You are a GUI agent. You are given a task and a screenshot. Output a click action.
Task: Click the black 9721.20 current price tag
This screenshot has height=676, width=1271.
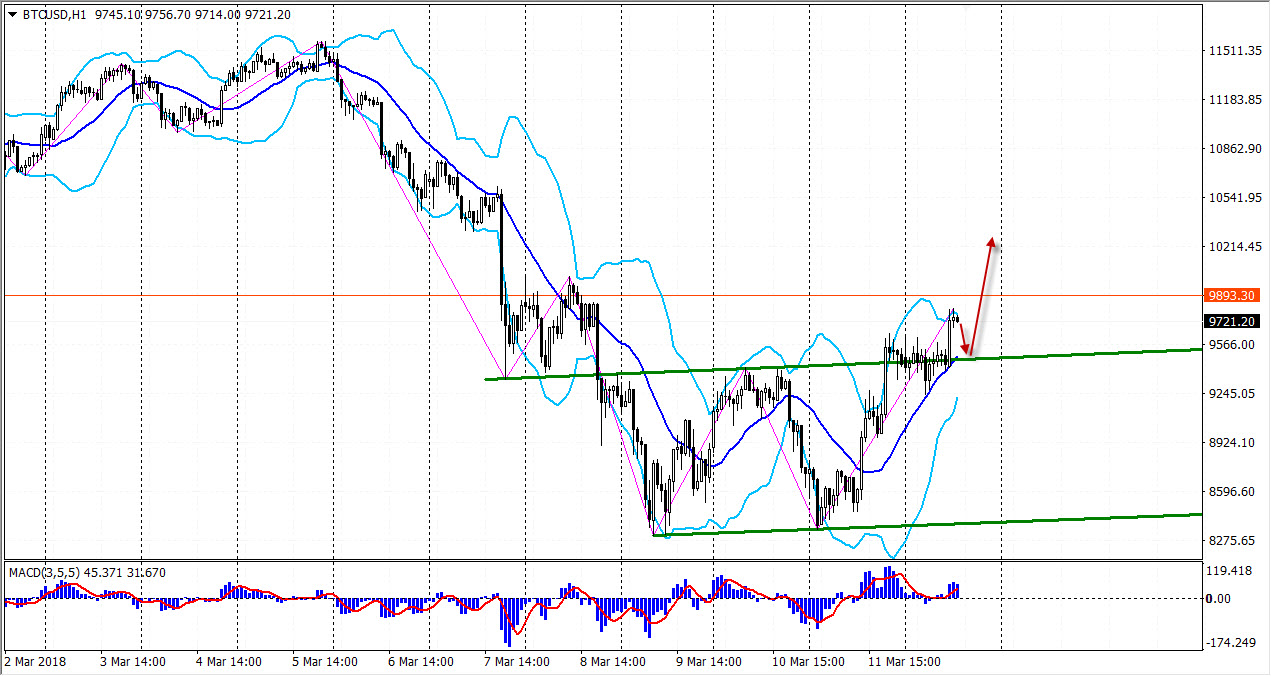pos(1232,321)
